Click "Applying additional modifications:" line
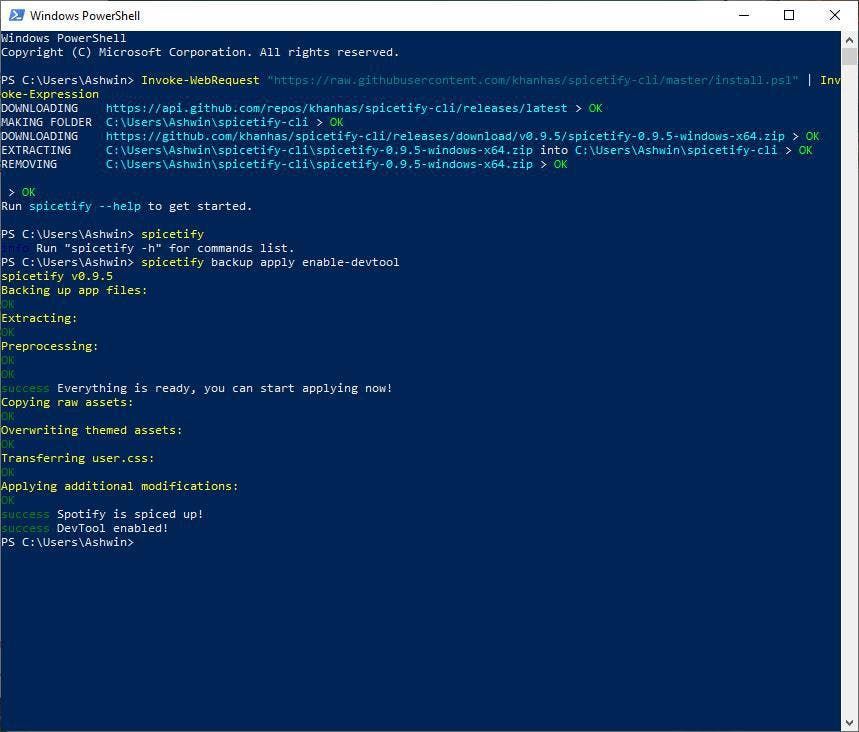Image resolution: width=859 pixels, height=732 pixels. click(x=120, y=486)
